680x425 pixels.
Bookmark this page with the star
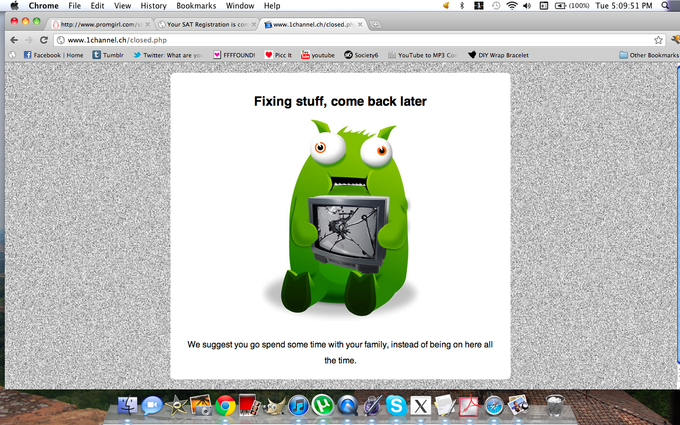[x=658, y=40]
